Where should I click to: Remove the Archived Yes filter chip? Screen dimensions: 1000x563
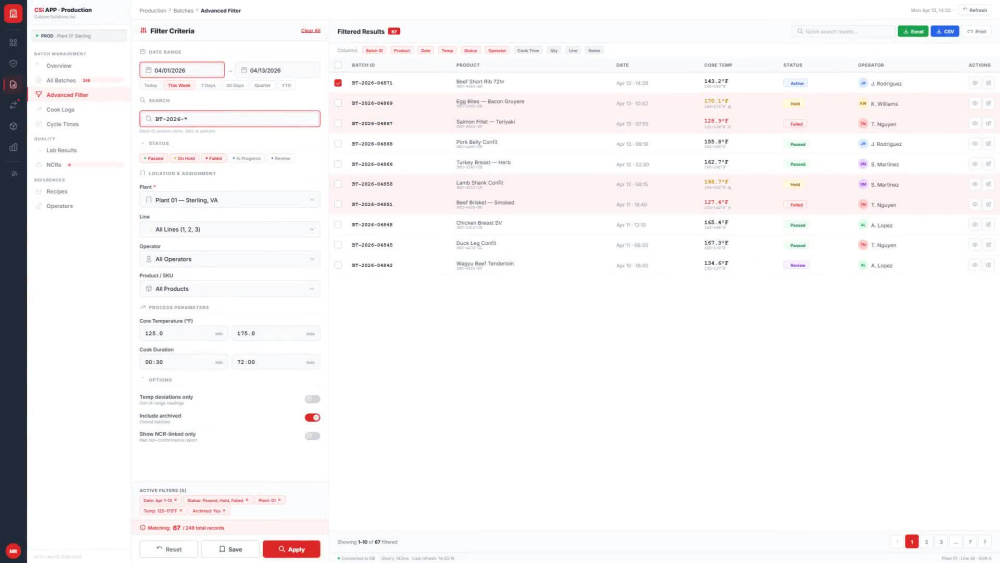click(224, 511)
